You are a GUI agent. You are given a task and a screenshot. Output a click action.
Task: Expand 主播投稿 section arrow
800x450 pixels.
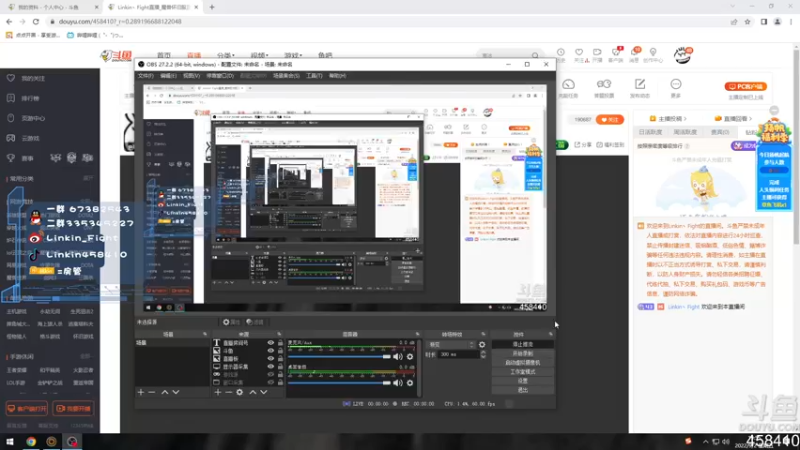(685, 118)
